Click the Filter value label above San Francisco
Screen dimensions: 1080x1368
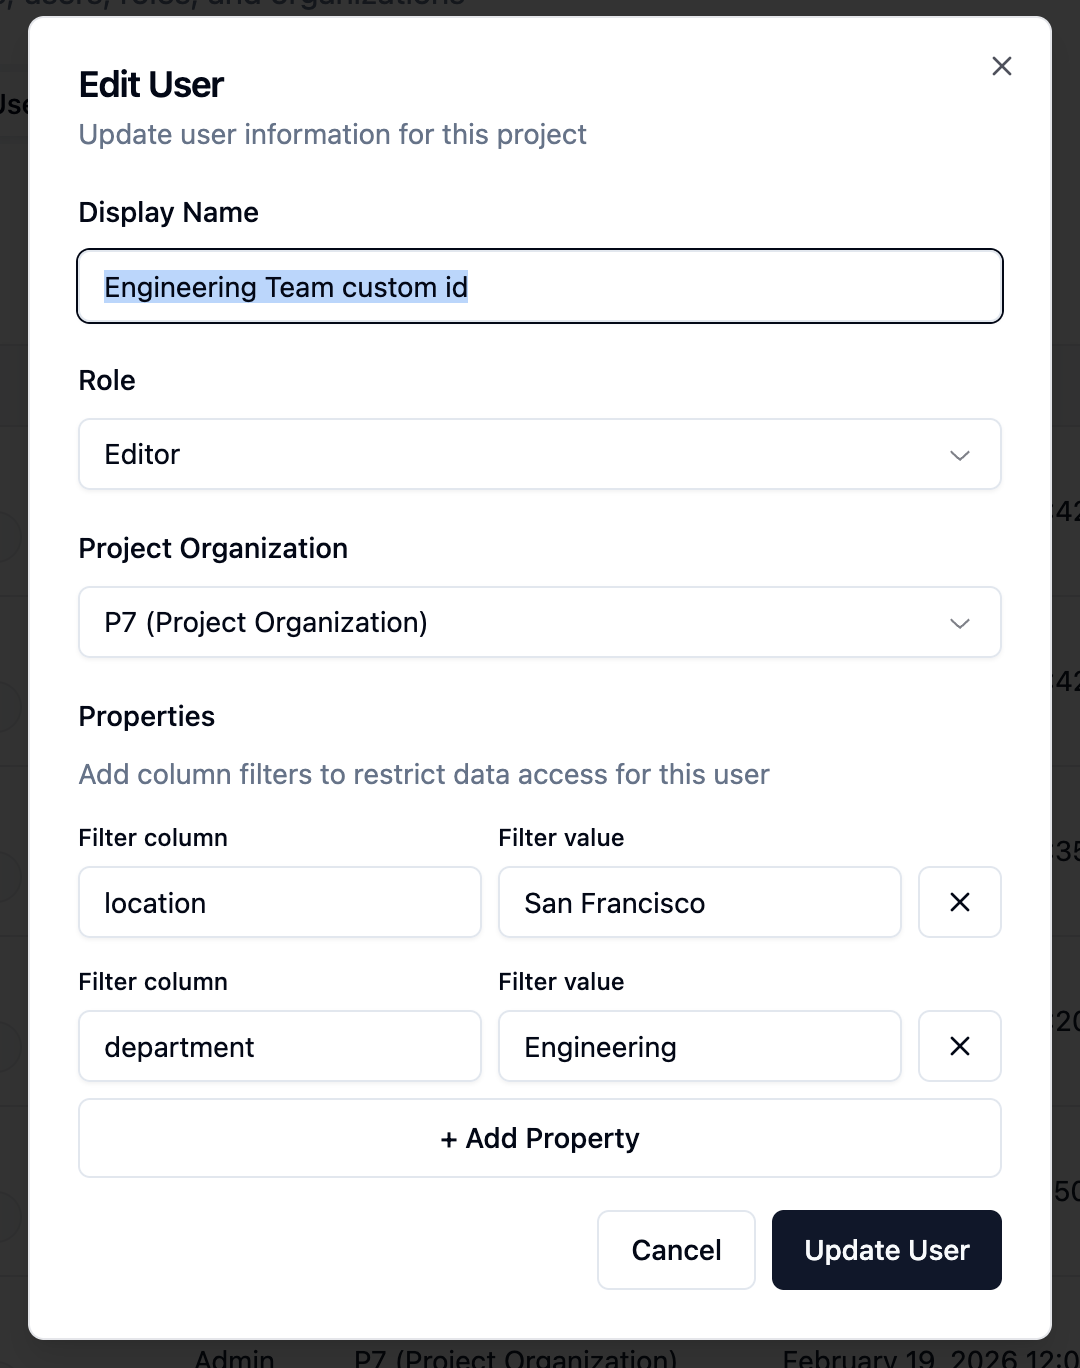coord(561,838)
